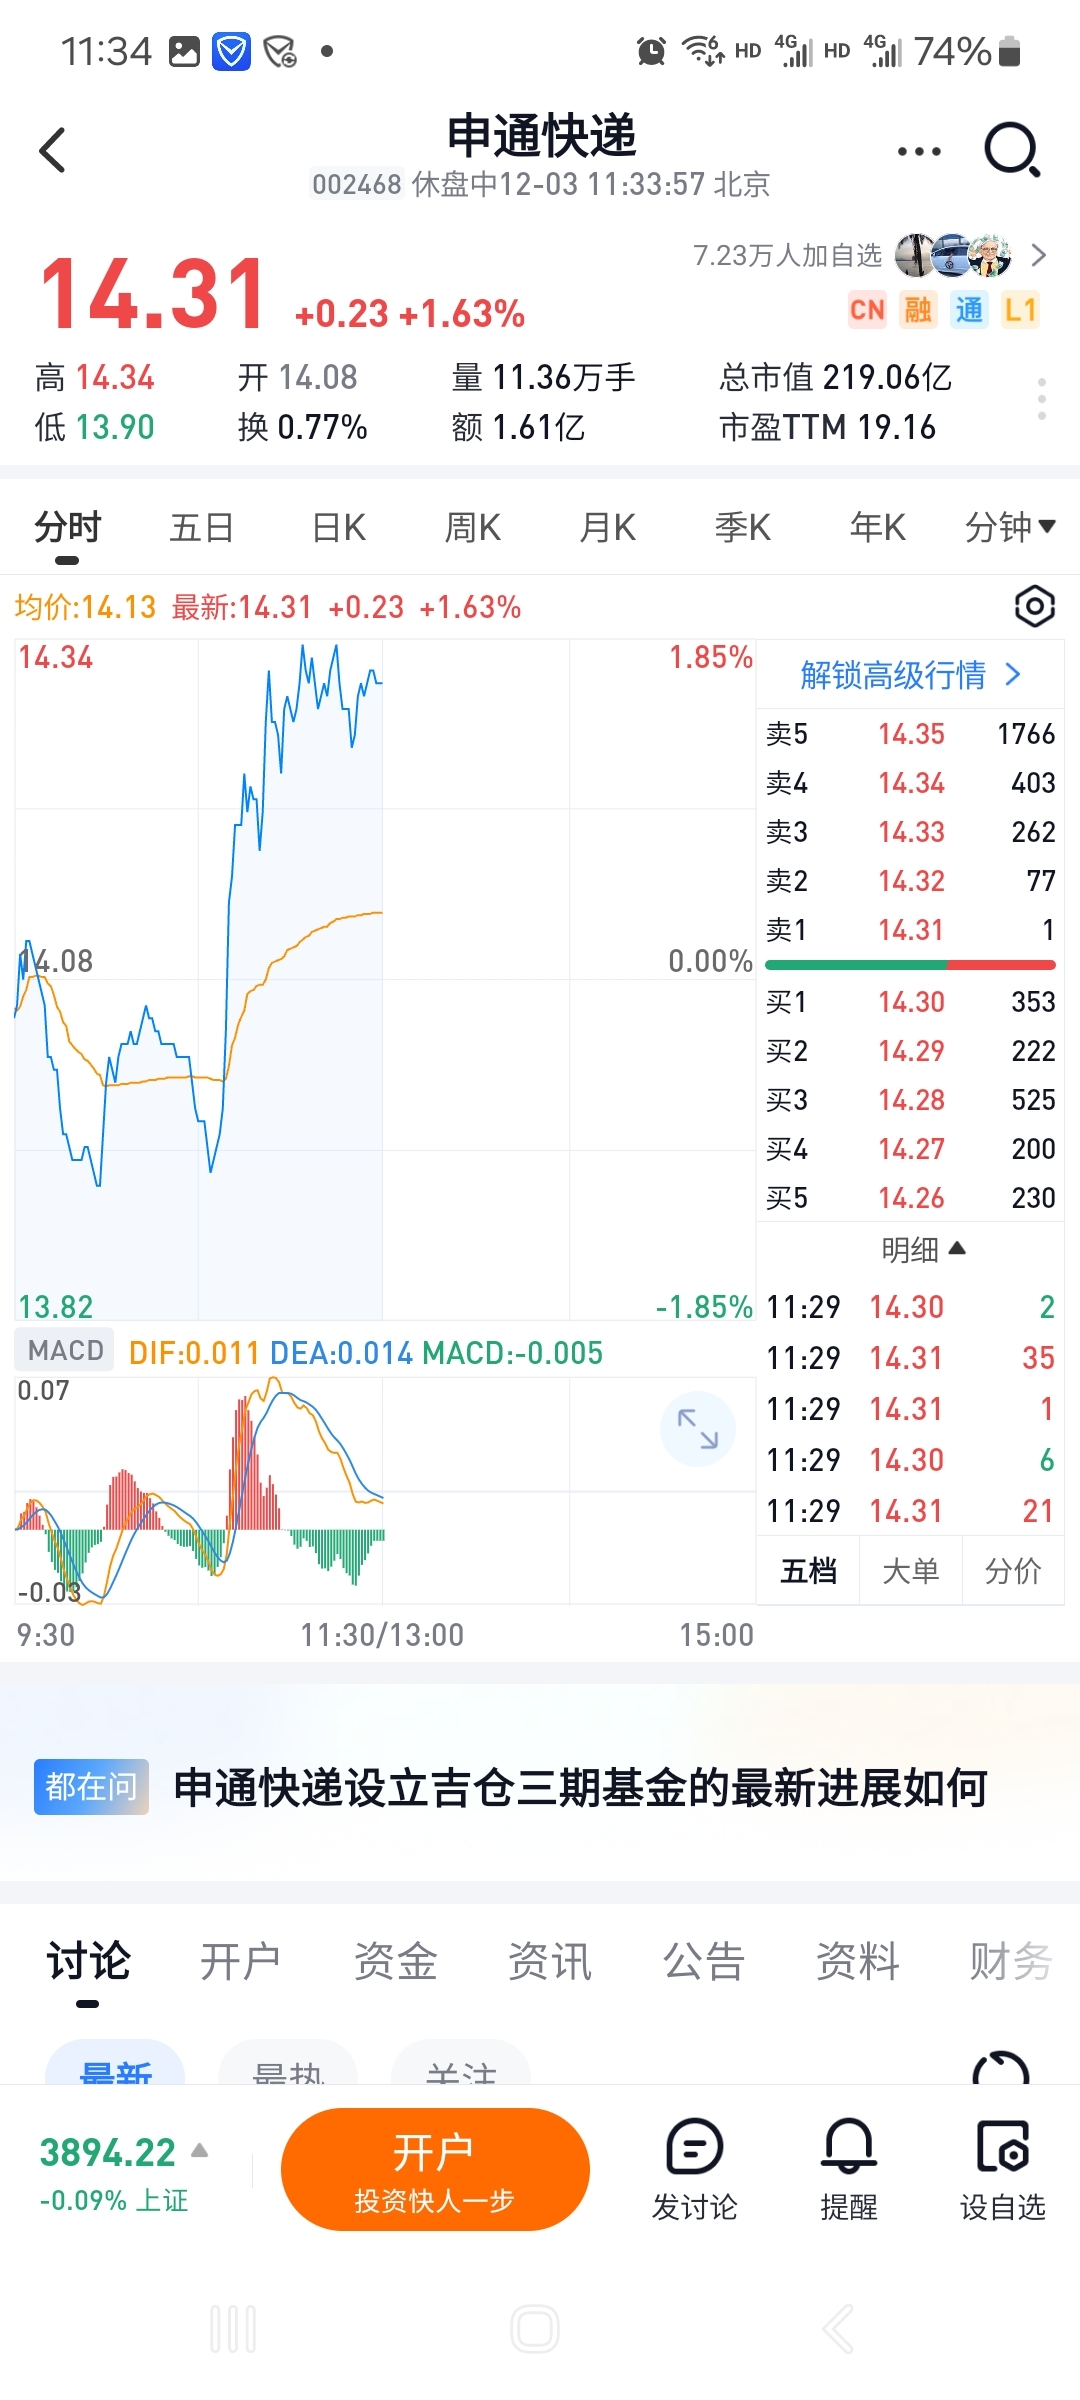
Task: Collapse the 明细 trade details list
Action: [922, 1249]
